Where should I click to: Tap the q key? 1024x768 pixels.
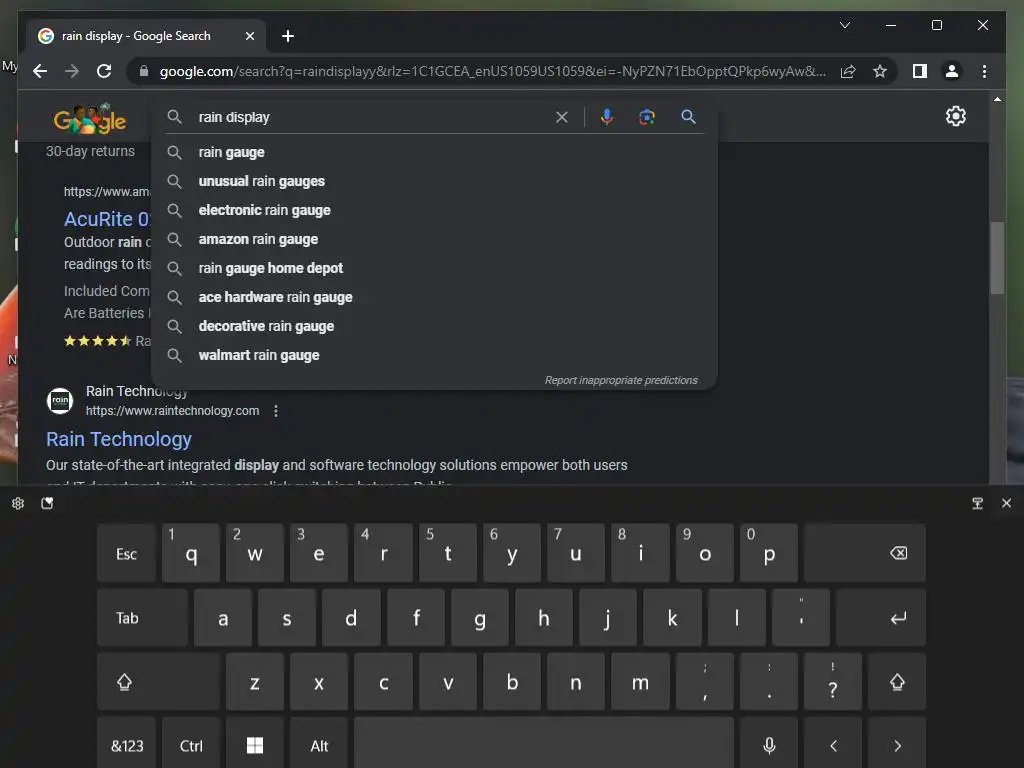pos(191,553)
